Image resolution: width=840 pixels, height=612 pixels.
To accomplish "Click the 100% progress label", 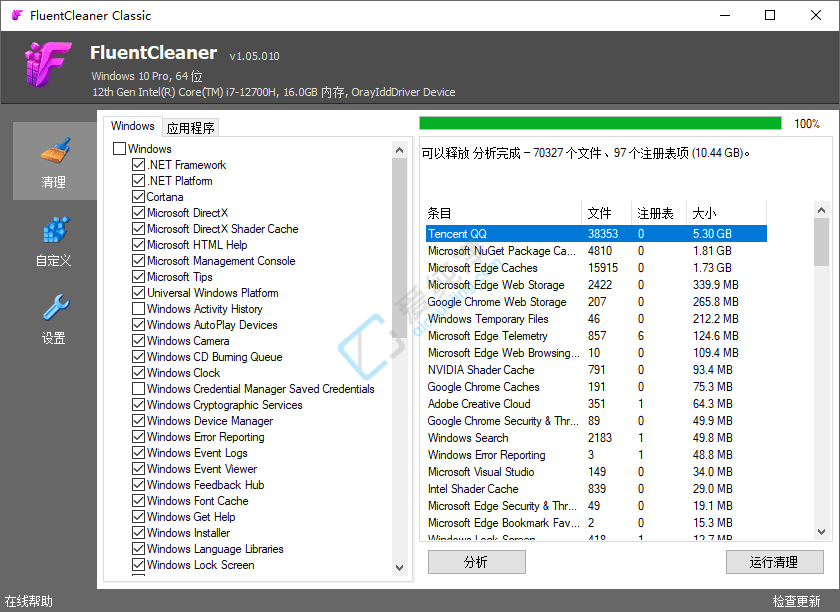I will pos(807,124).
